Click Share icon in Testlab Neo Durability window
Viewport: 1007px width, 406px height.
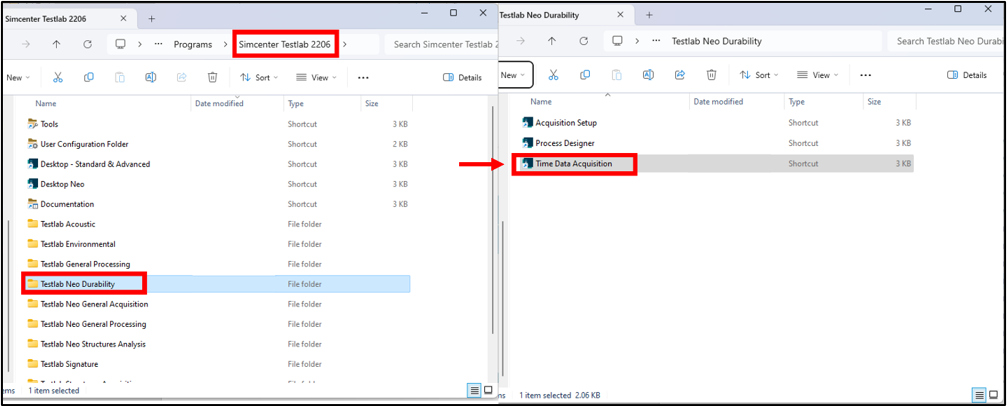679,75
